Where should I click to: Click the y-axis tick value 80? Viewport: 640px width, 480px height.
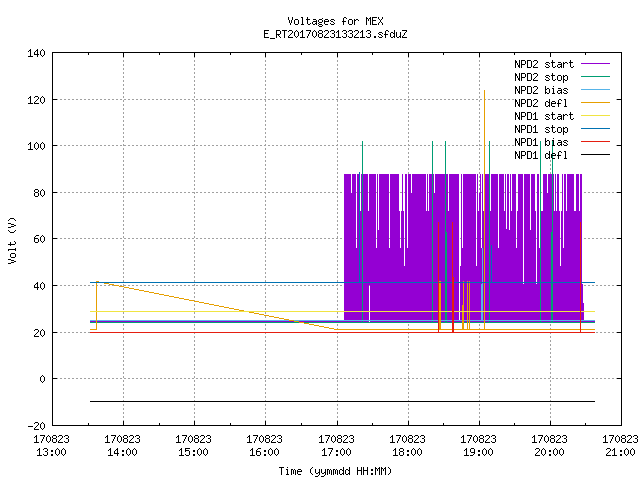click(x=39, y=193)
